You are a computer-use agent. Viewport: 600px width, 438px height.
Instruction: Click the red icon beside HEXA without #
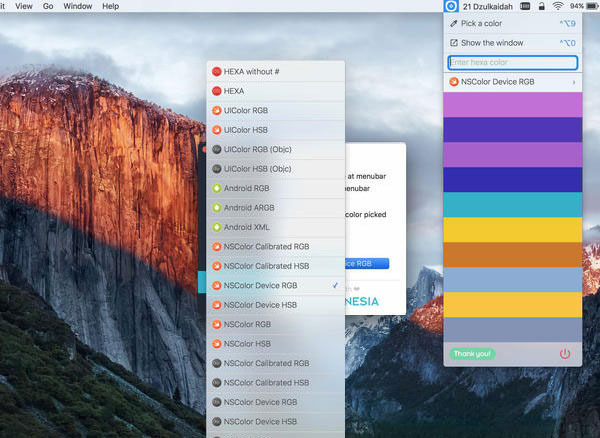pos(217,72)
